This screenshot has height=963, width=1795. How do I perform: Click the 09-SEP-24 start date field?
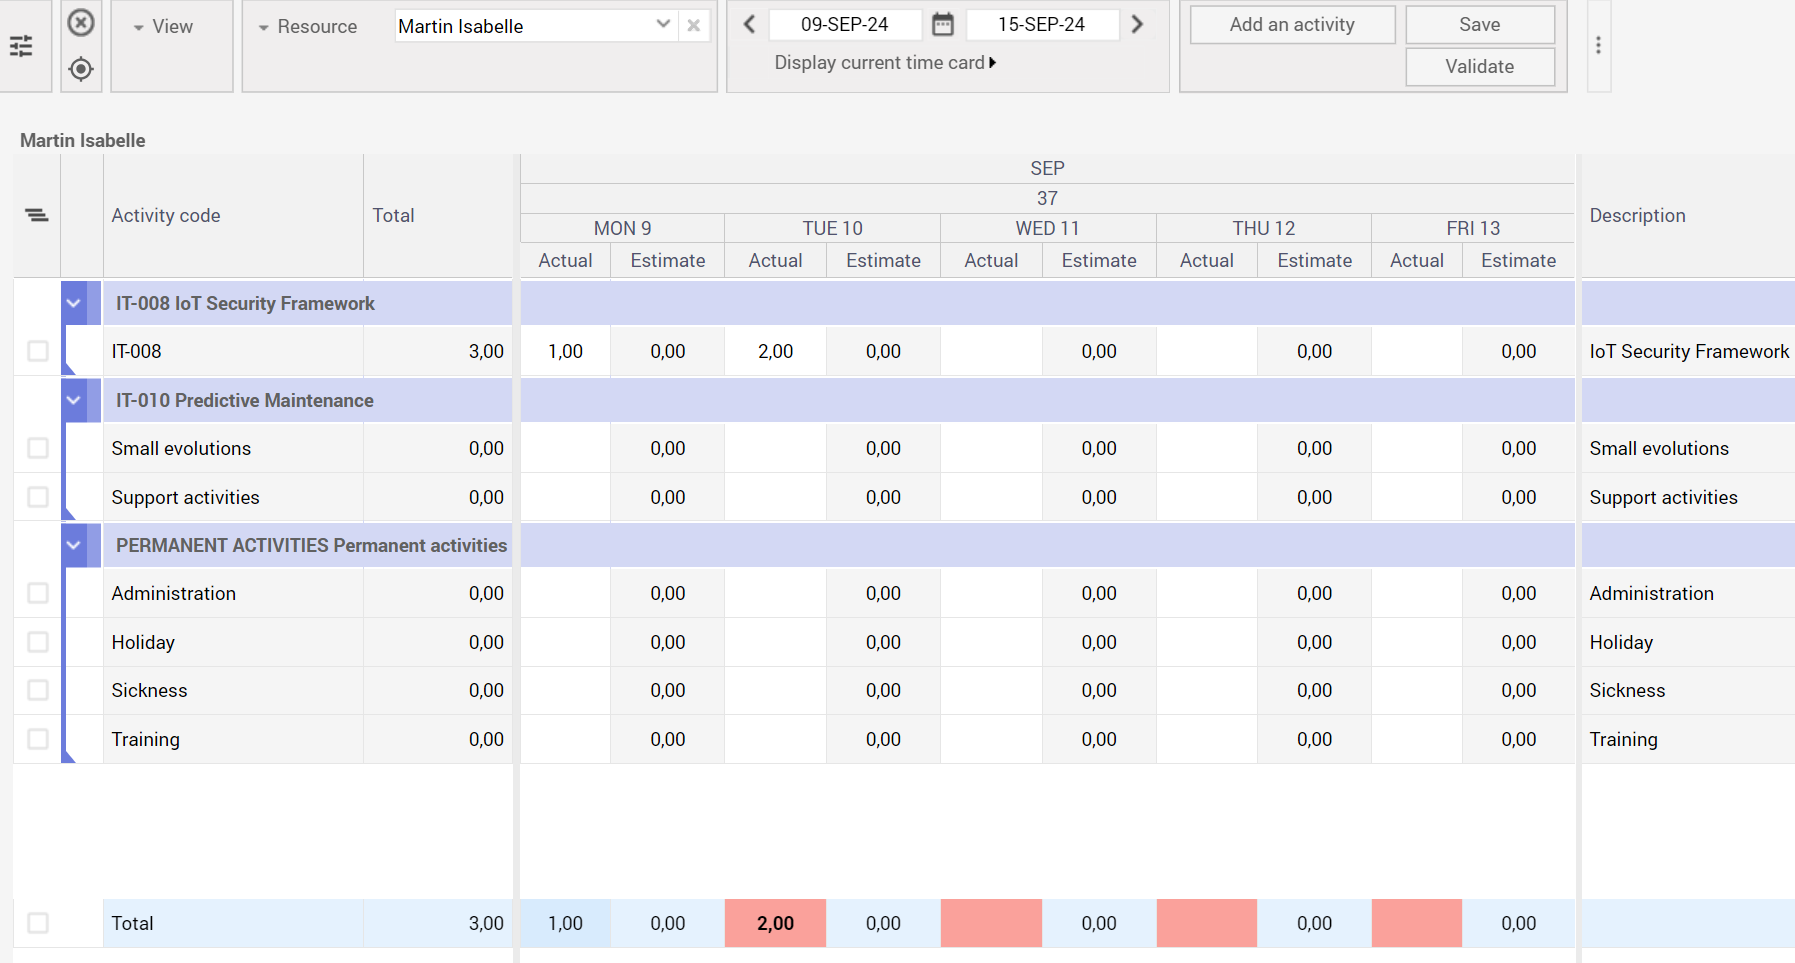[x=845, y=23]
